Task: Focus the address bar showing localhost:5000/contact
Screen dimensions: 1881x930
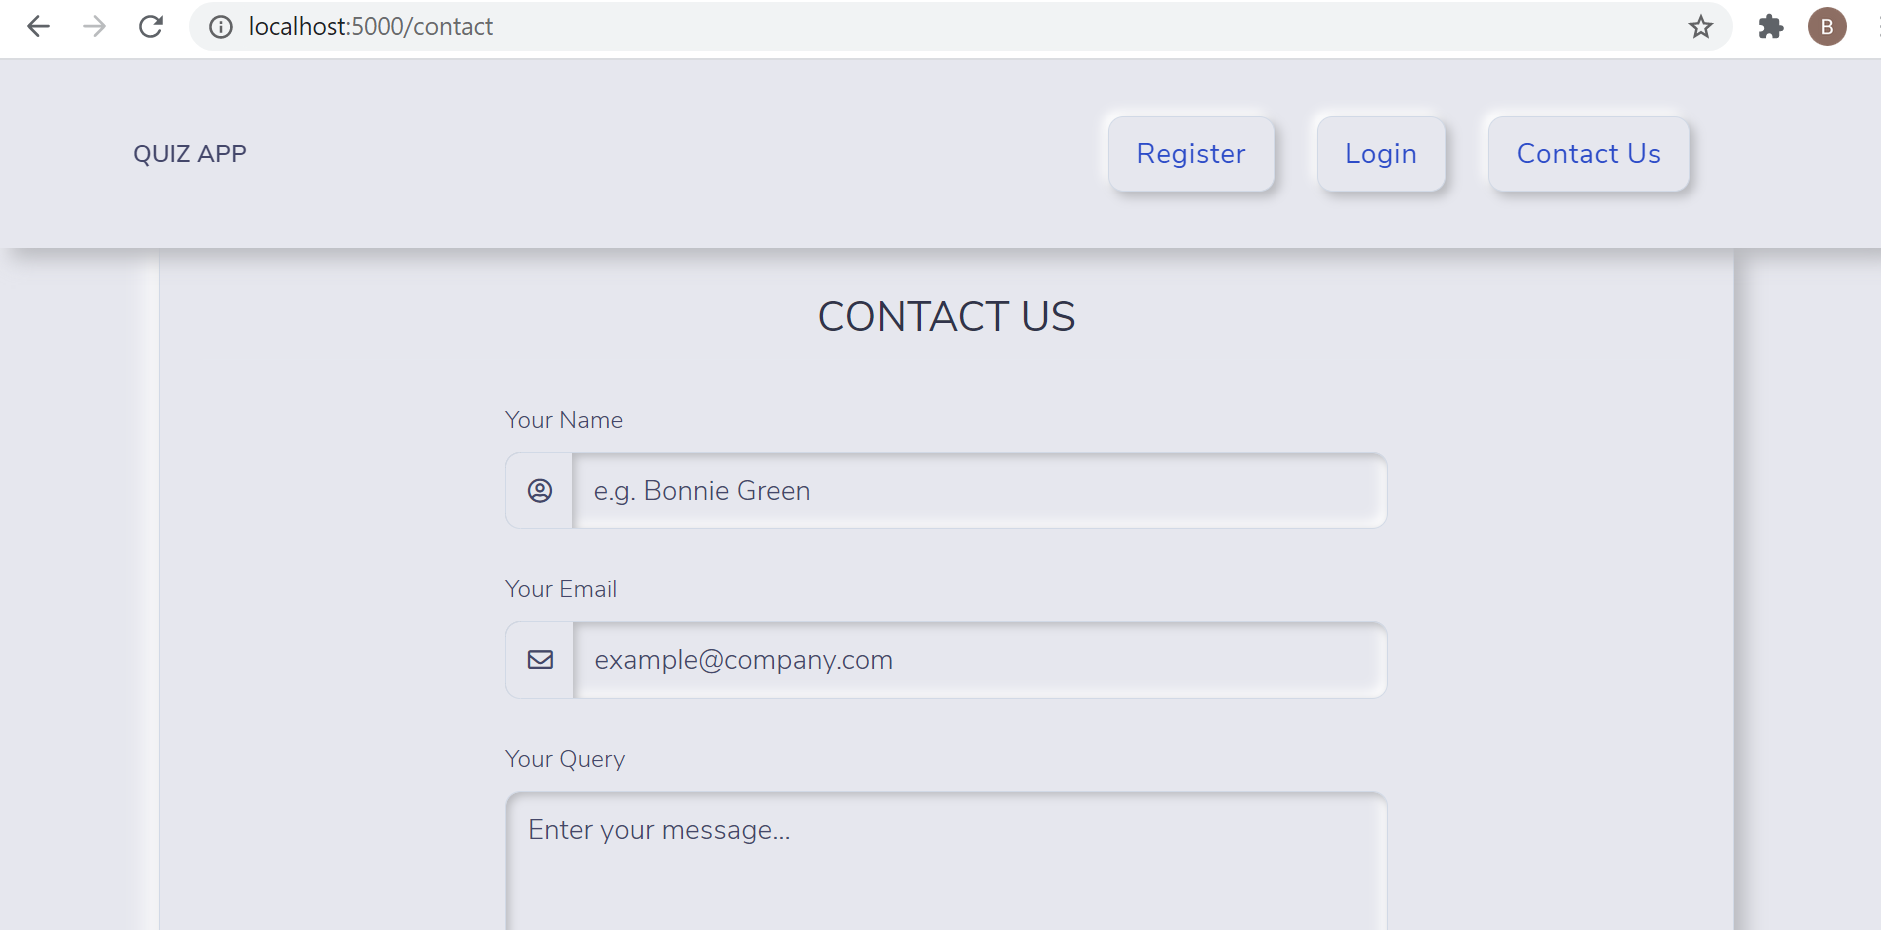Action: click(x=940, y=27)
